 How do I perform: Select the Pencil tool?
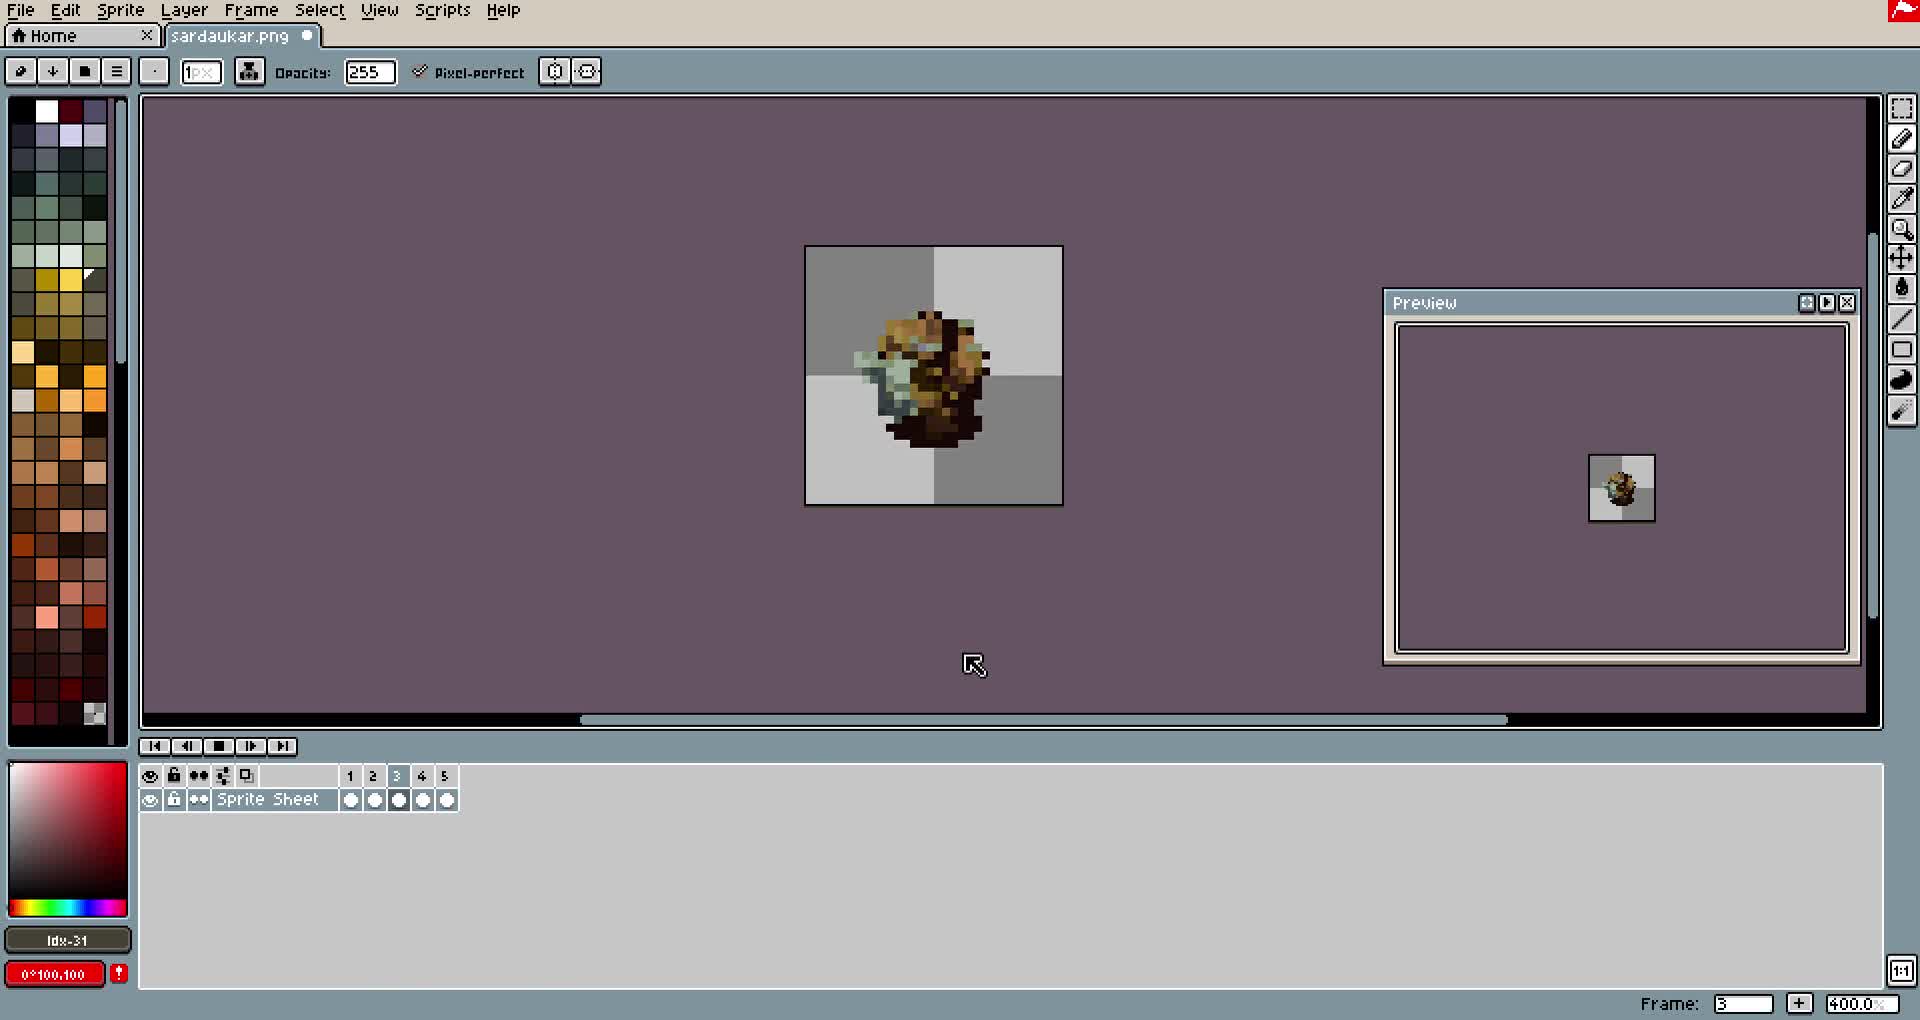coord(1903,140)
